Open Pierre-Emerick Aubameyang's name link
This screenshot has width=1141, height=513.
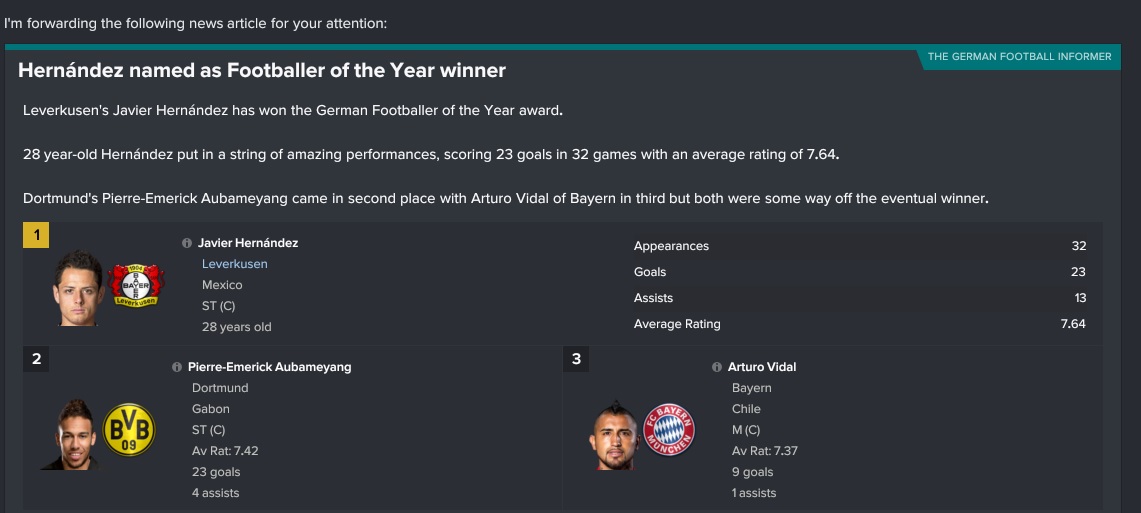click(x=269, y=367)
